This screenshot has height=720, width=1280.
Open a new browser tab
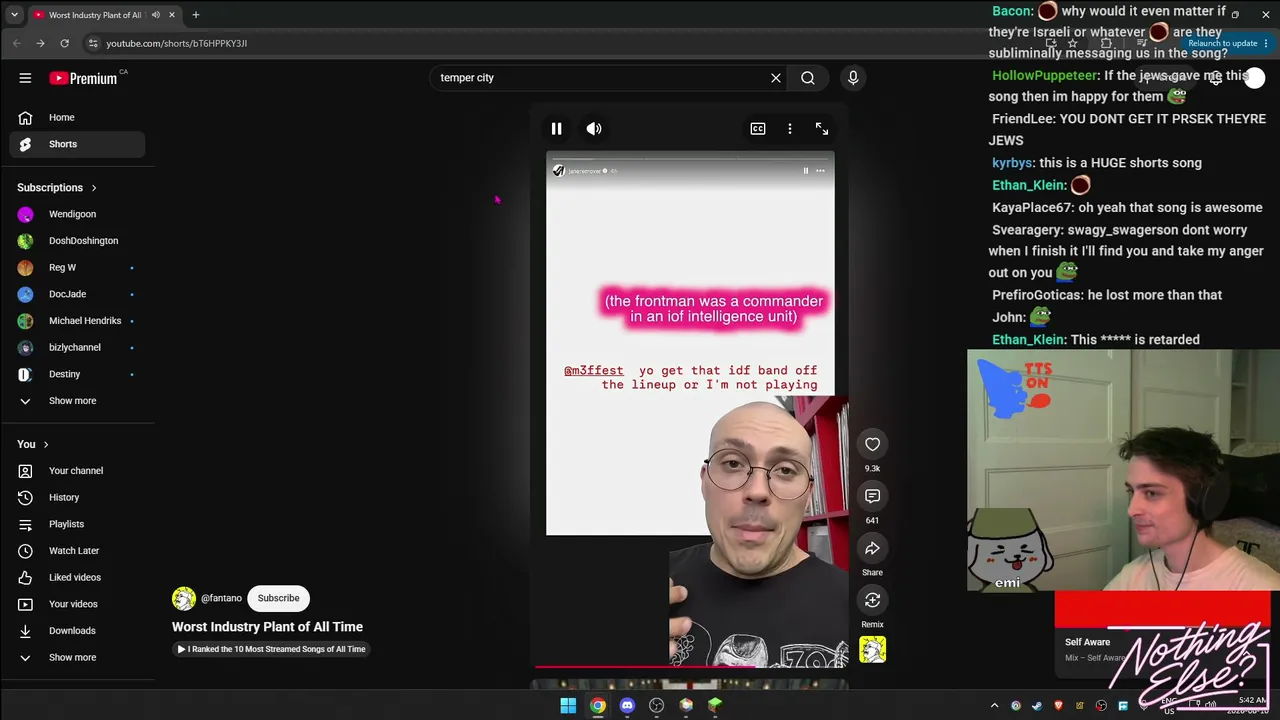[x=196, y=15]
